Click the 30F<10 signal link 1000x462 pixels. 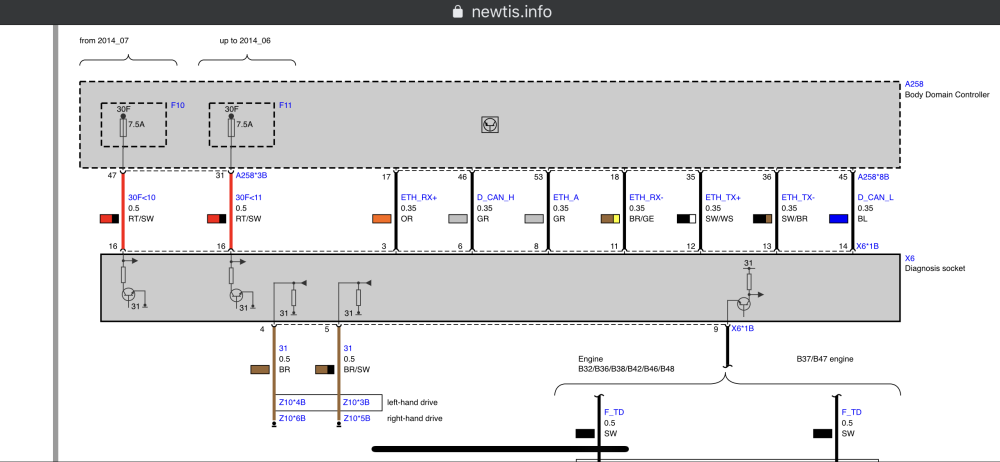coord(142,197)
